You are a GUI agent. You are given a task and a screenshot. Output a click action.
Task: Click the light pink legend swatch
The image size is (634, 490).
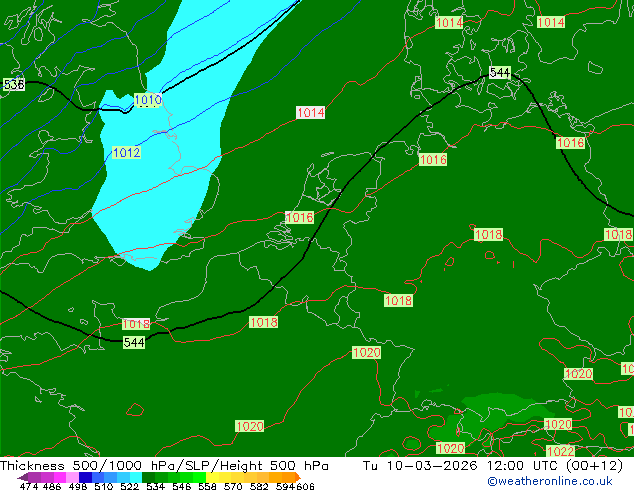pos(72,477)
